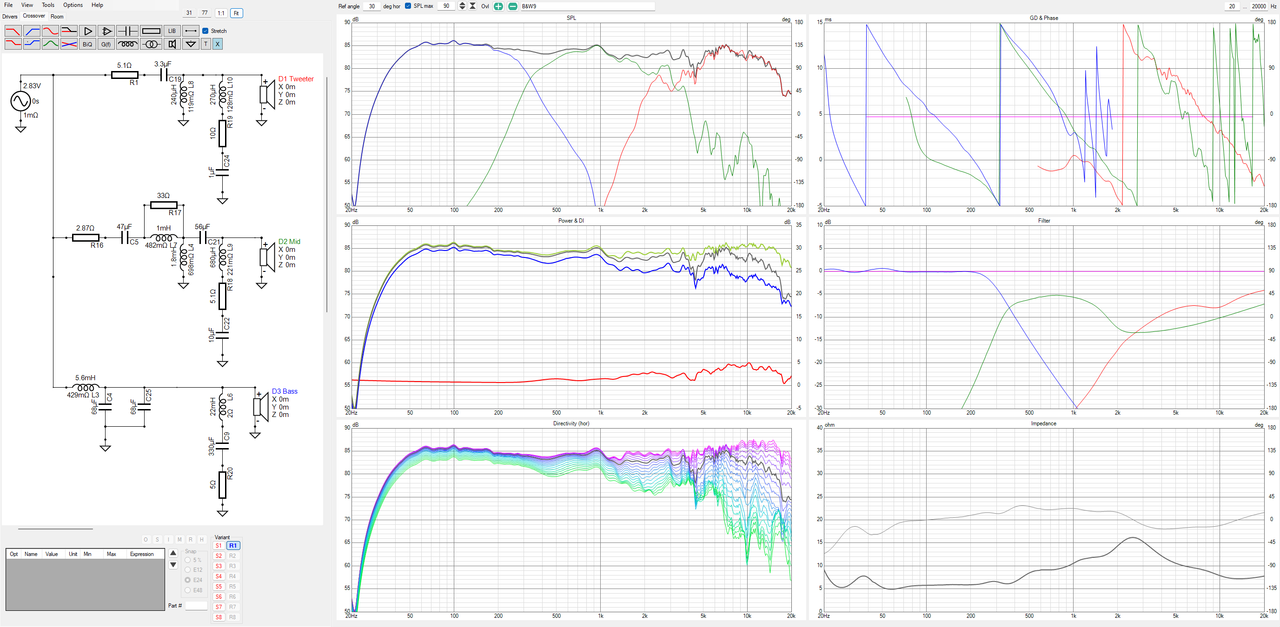1280x627 pixels.
Task: Select the red low-pass filter block icon in the top toolbar row
Action: 12,31
